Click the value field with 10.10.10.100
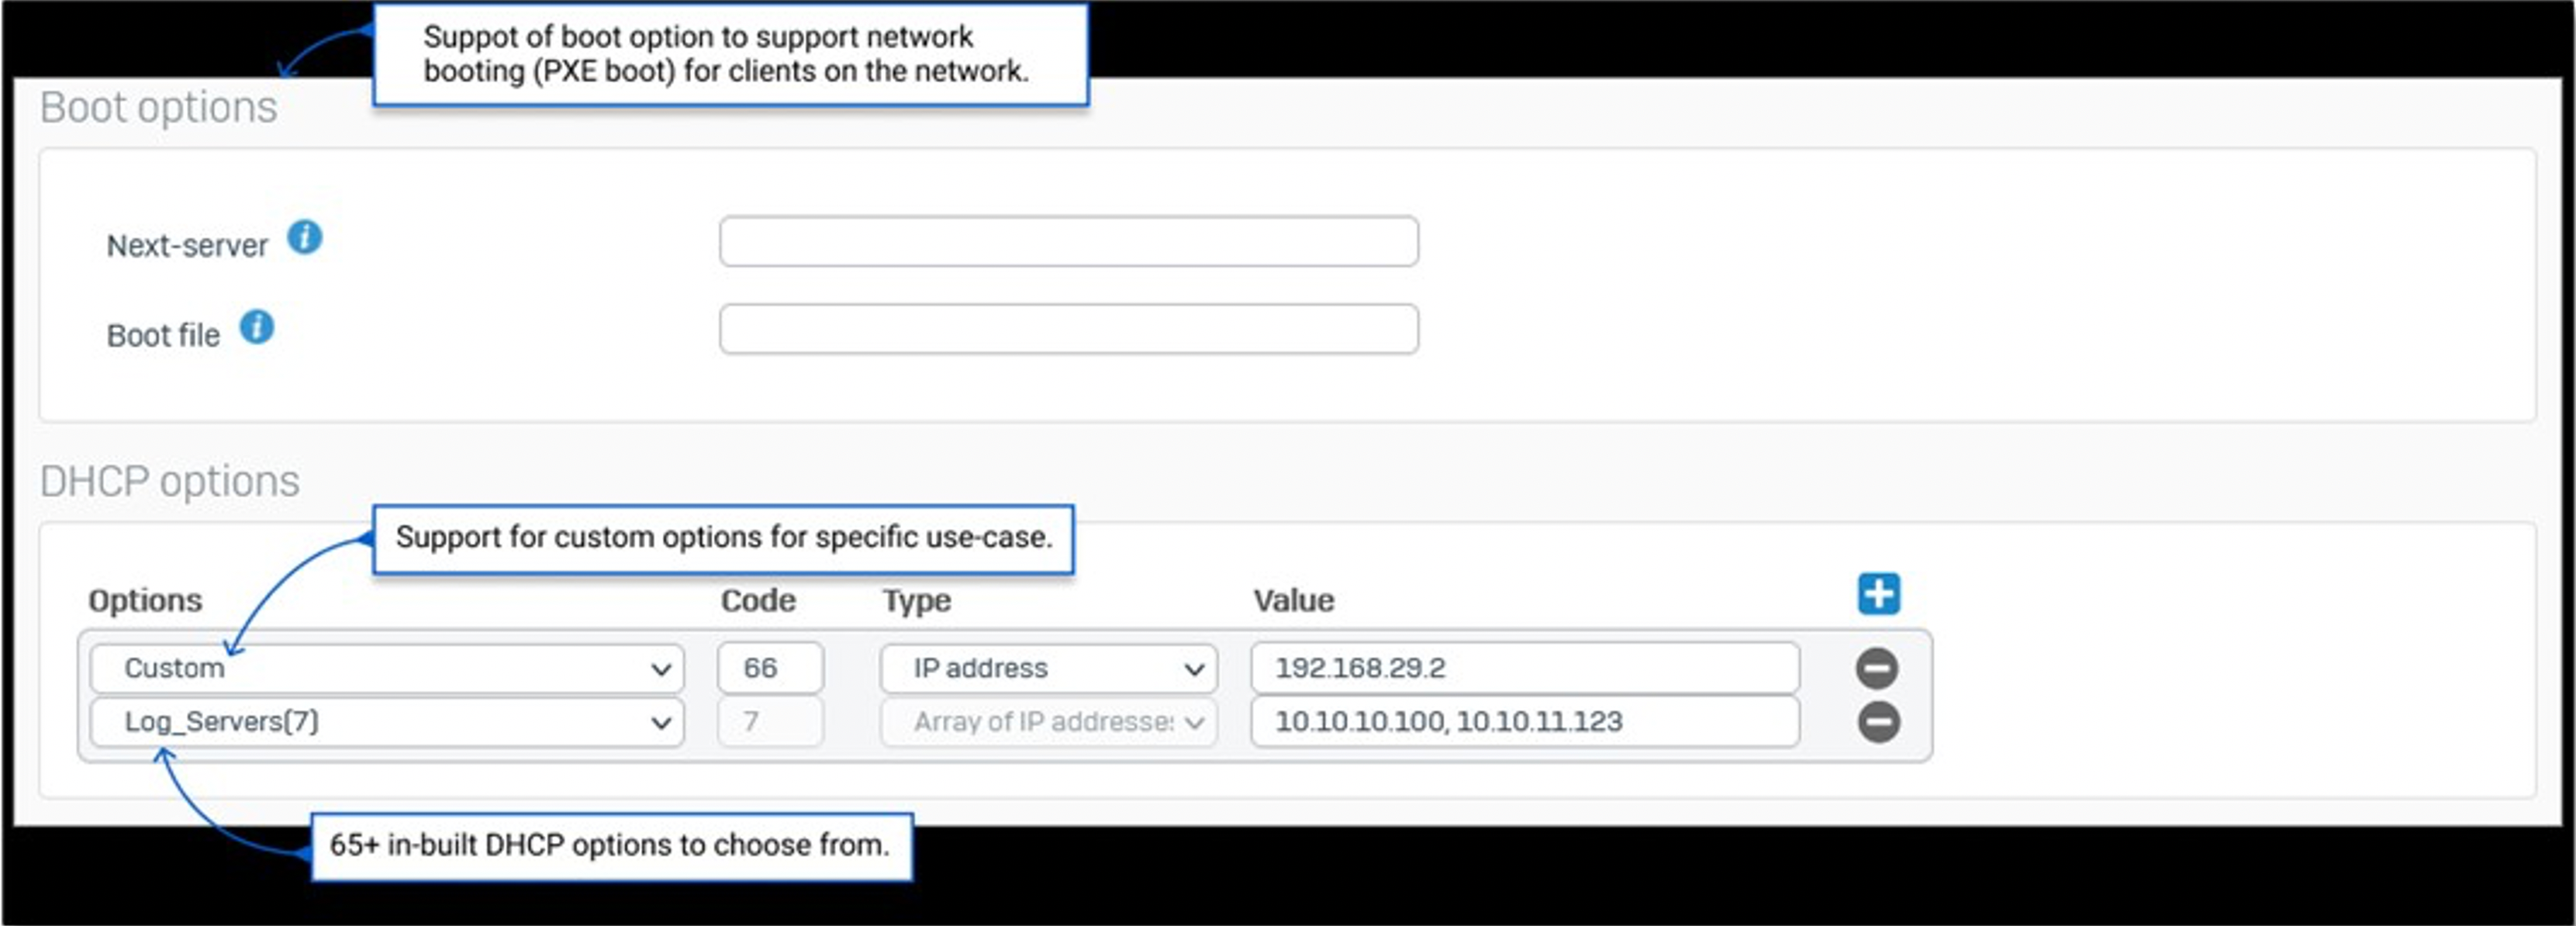The width and height of the screenshot is (2576, 926). [1524, 722]
